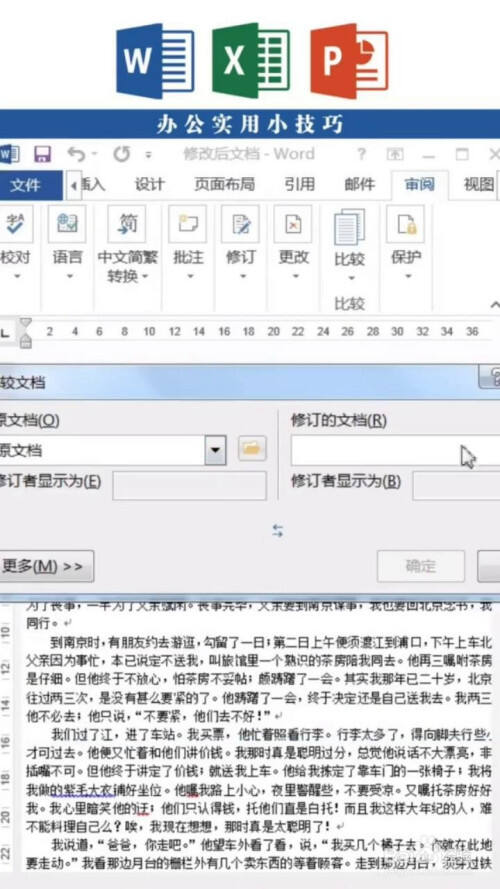The height and width of the screenshot is (889, 500).
Task: Collapse the ribbon with the caret icon
Action: coord(494,305)
